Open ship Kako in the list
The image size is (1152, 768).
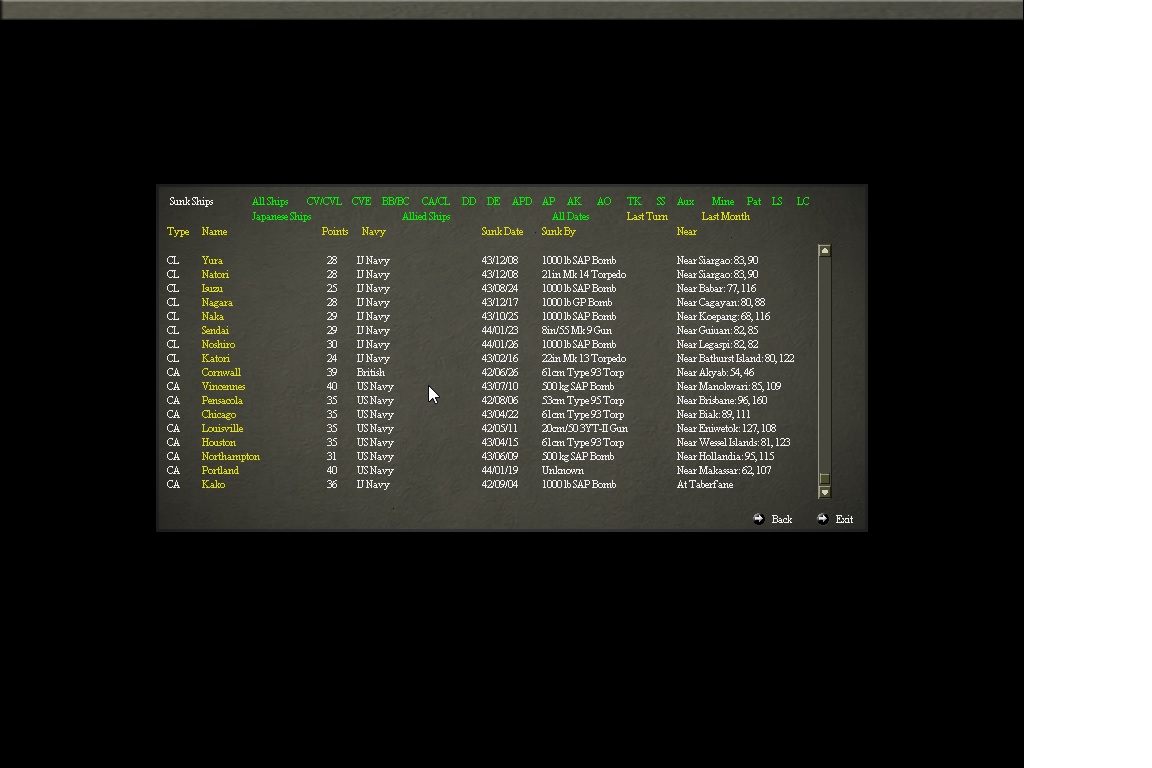click(213, 484)
